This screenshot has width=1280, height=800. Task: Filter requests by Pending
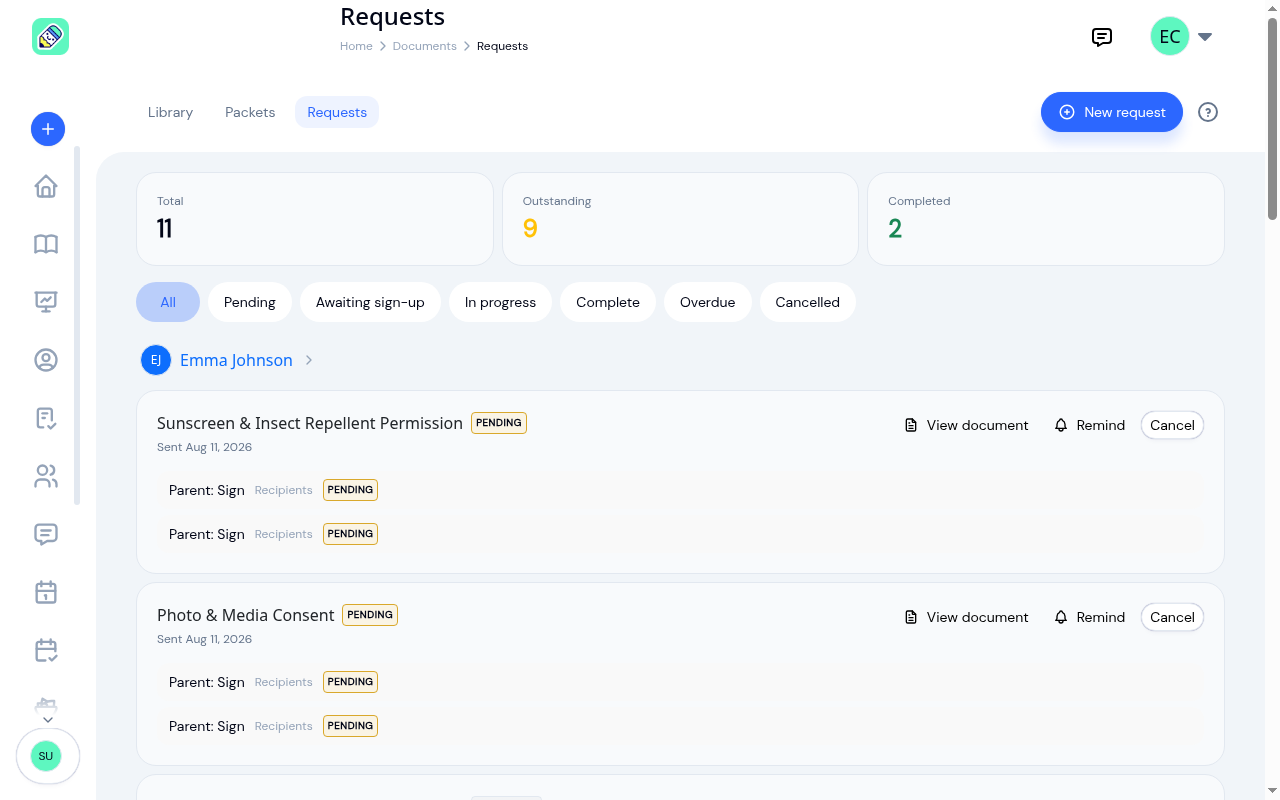point(250,302)
